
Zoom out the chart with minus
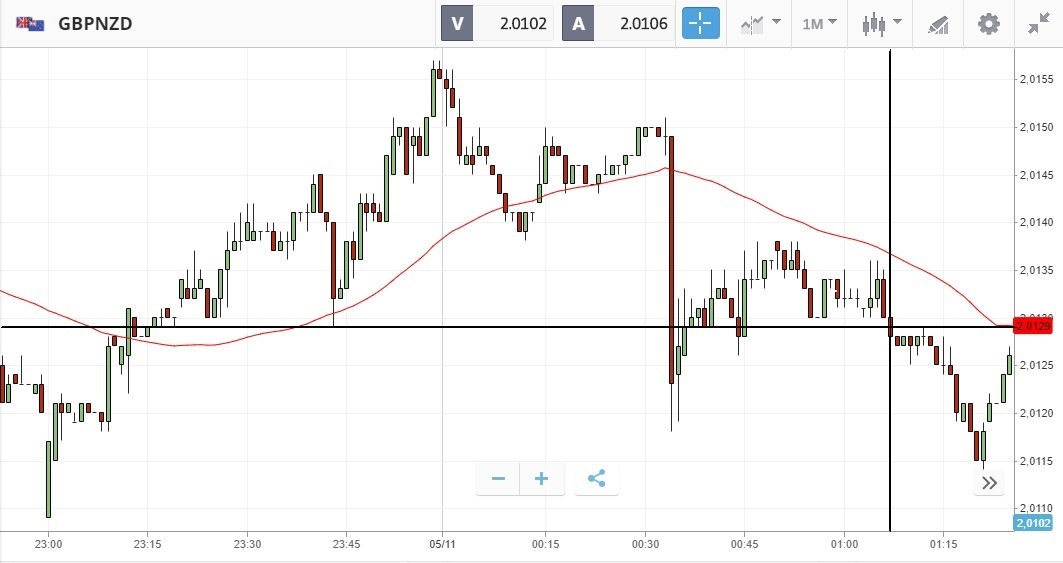tap(498, 479)
